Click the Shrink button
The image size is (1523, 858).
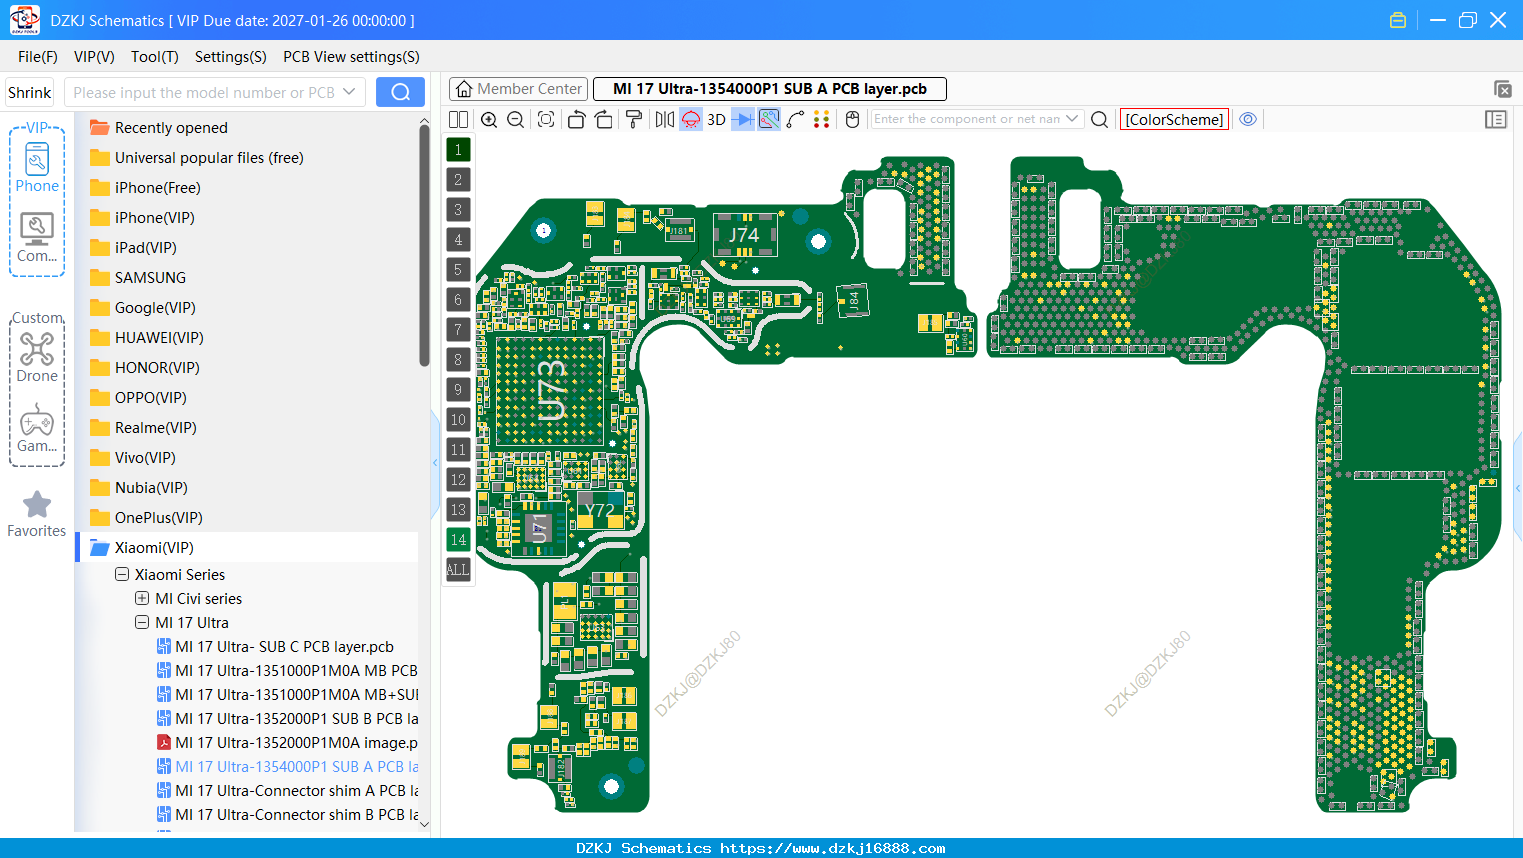[29, 93]
